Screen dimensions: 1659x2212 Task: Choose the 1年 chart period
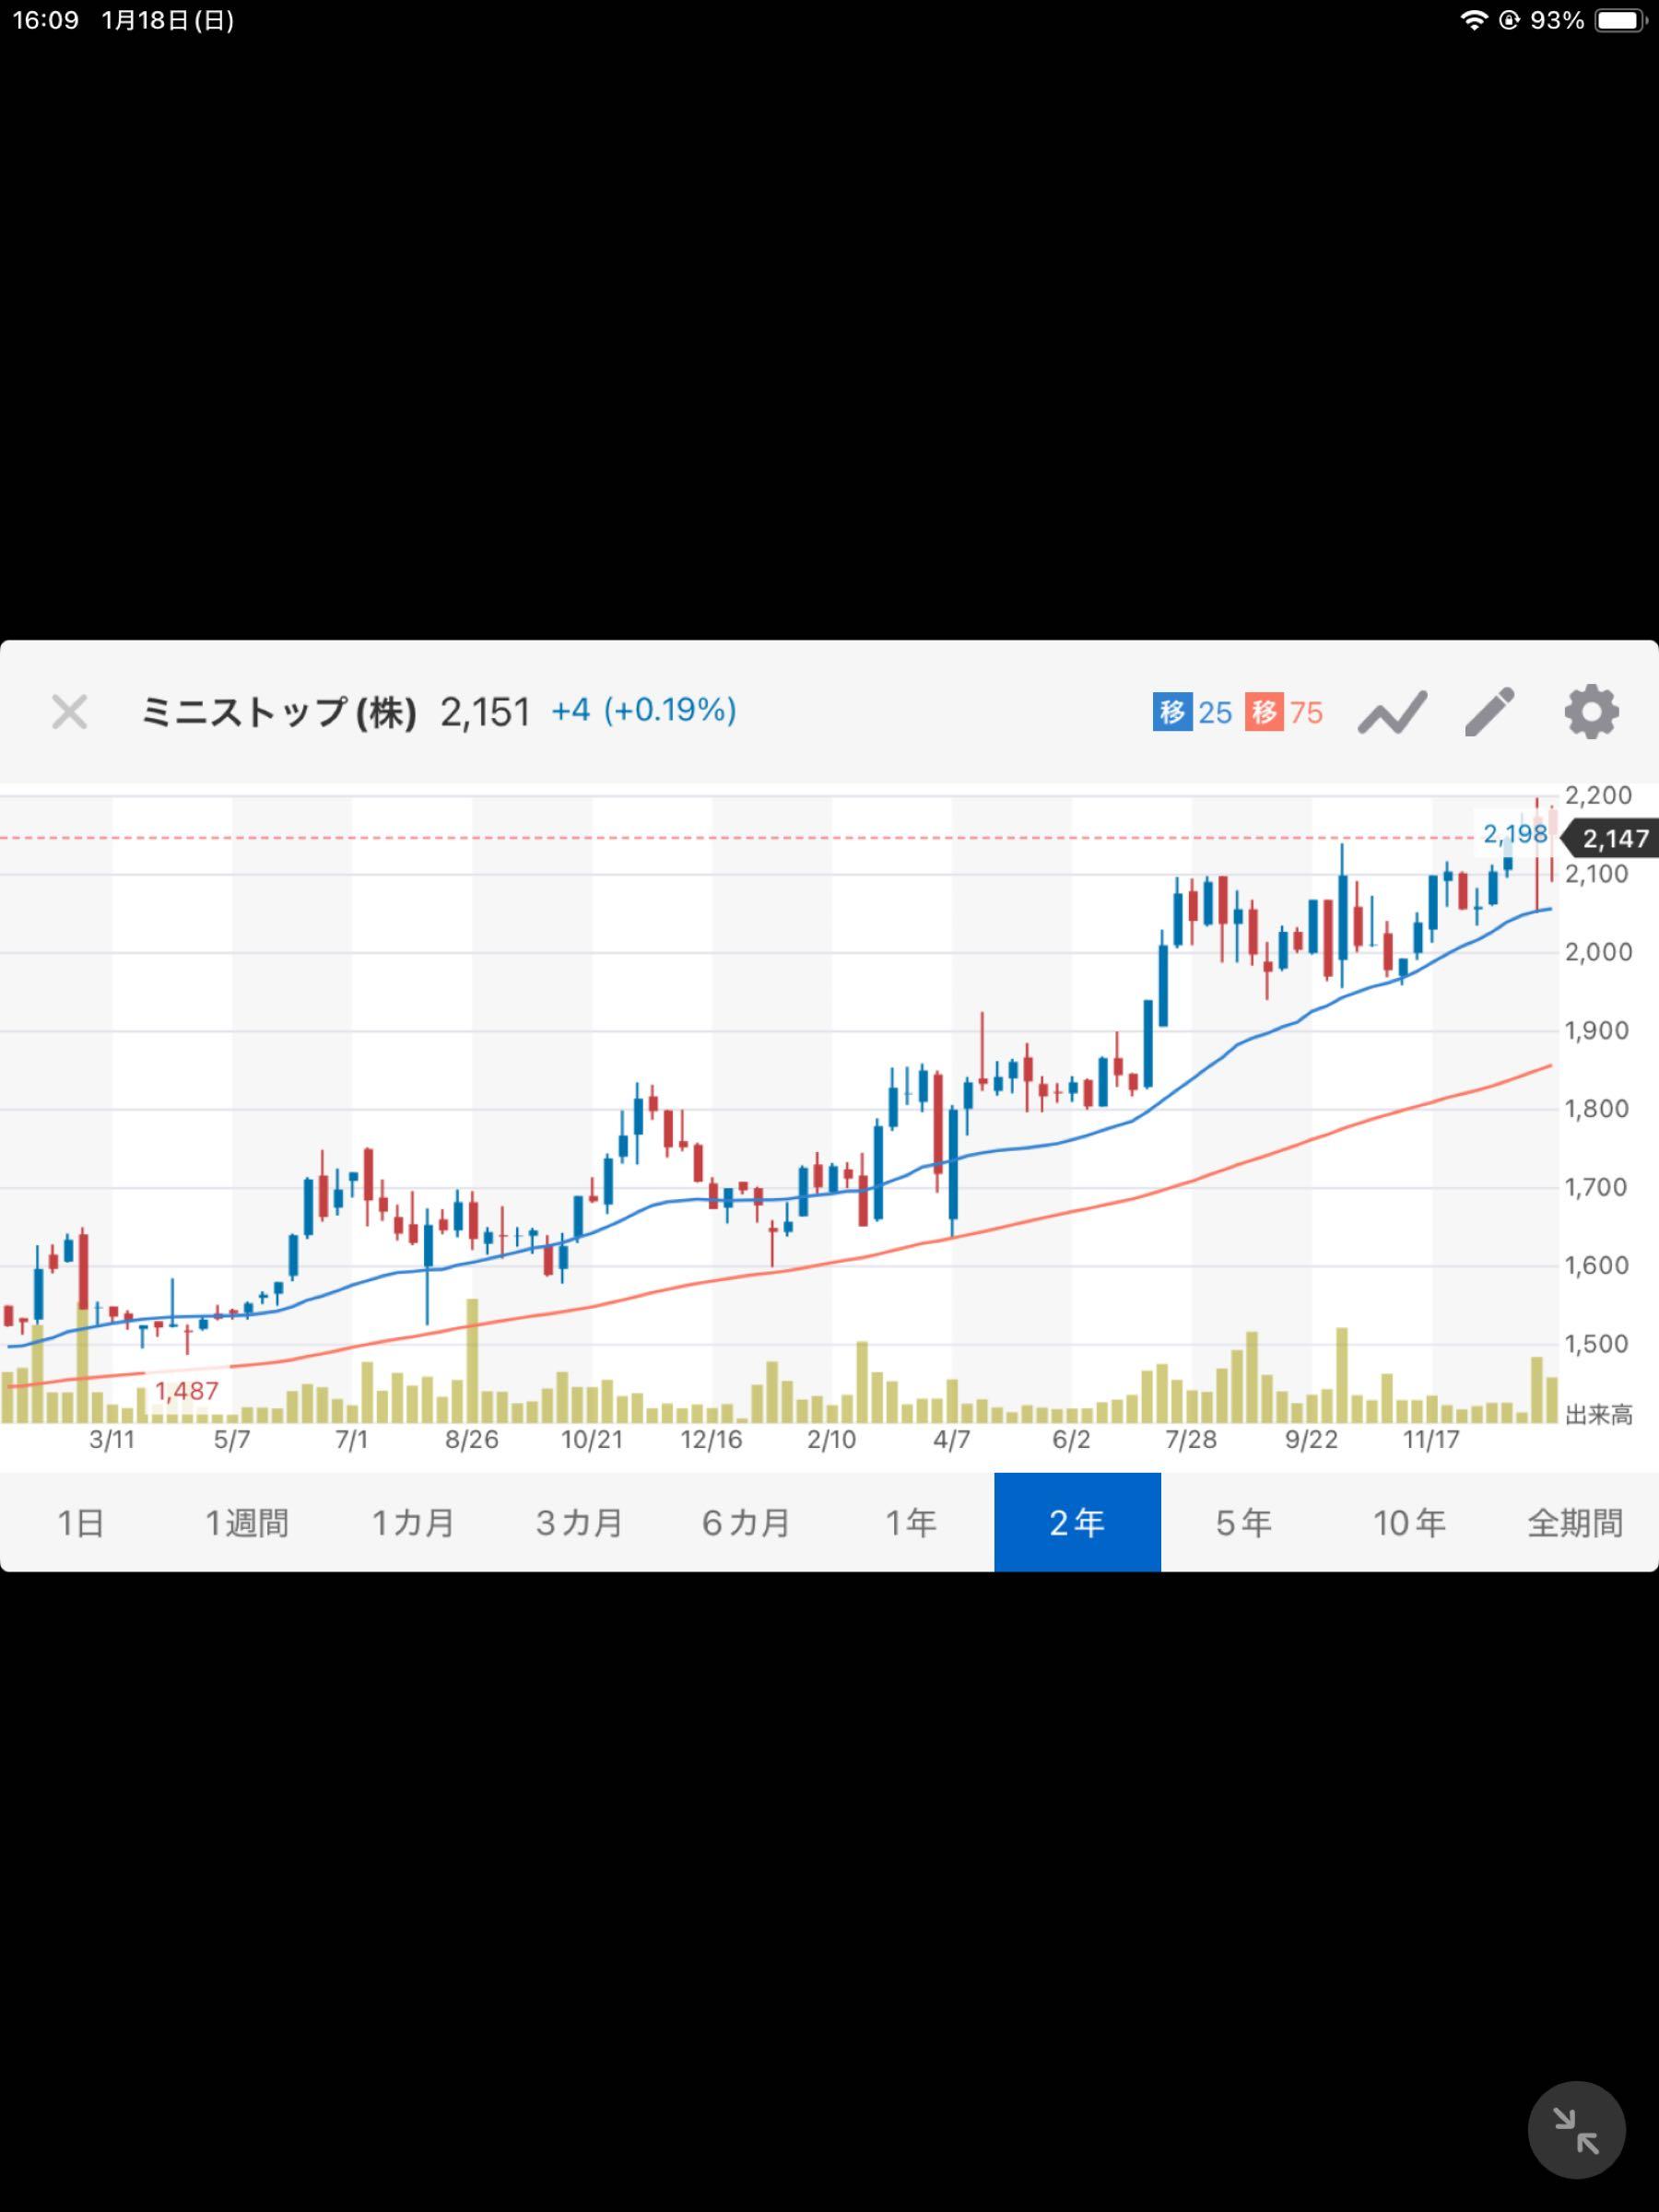(911, 1522)
